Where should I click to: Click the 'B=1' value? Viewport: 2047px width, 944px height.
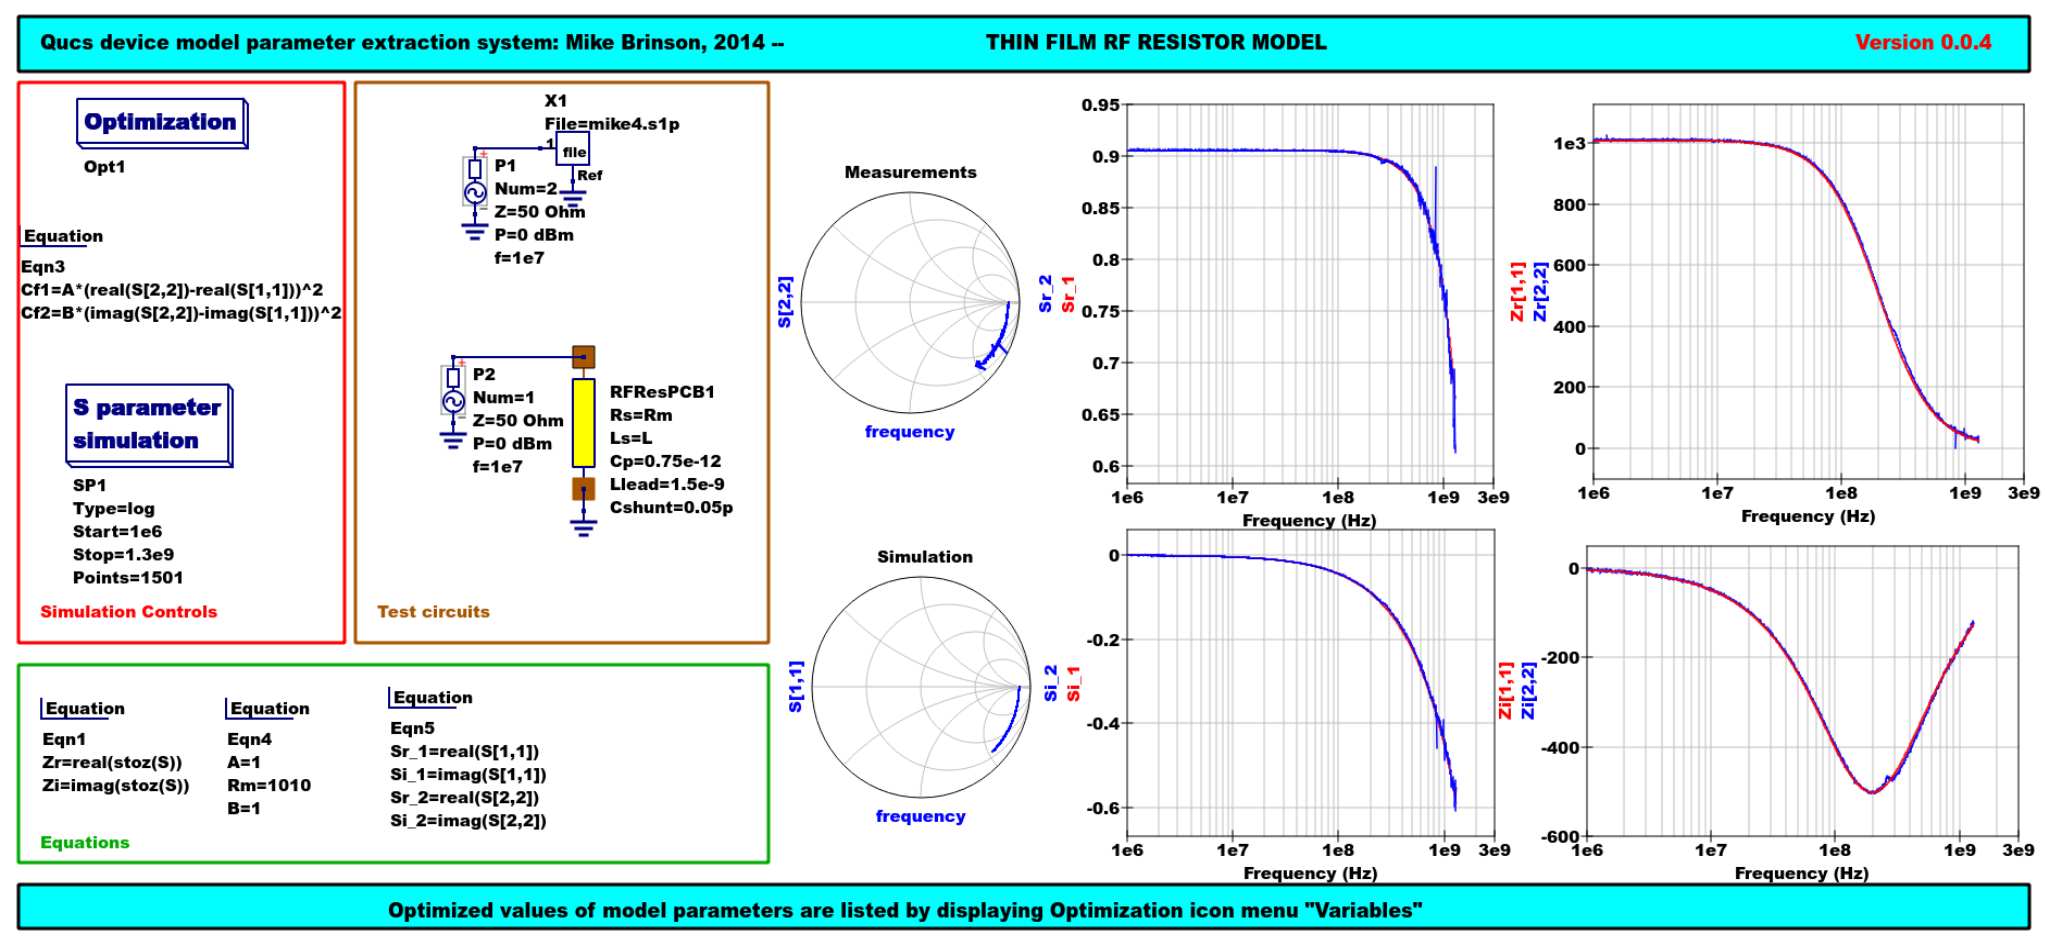(x=244, y=809)
